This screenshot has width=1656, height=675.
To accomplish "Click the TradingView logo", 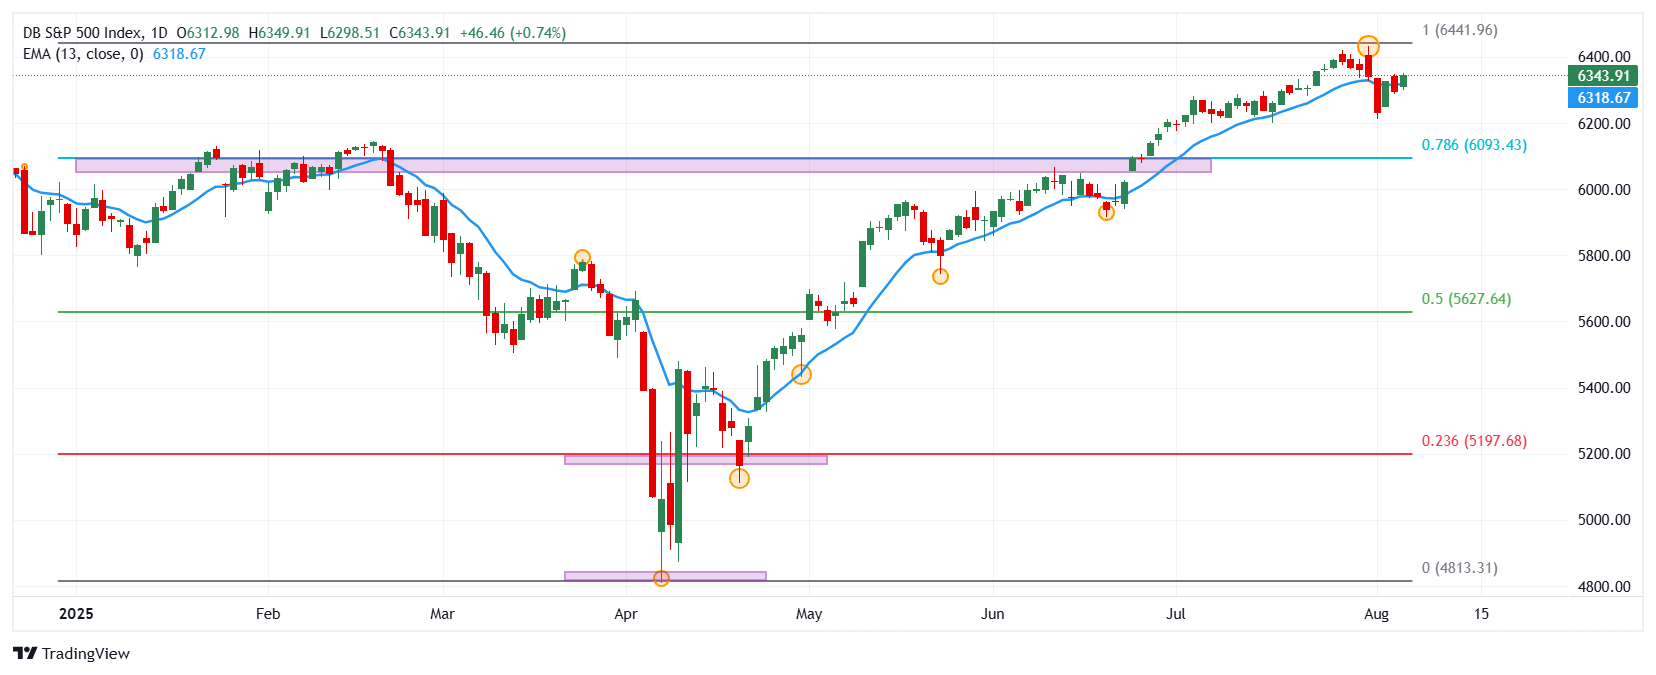I will [x=71, y=653].
